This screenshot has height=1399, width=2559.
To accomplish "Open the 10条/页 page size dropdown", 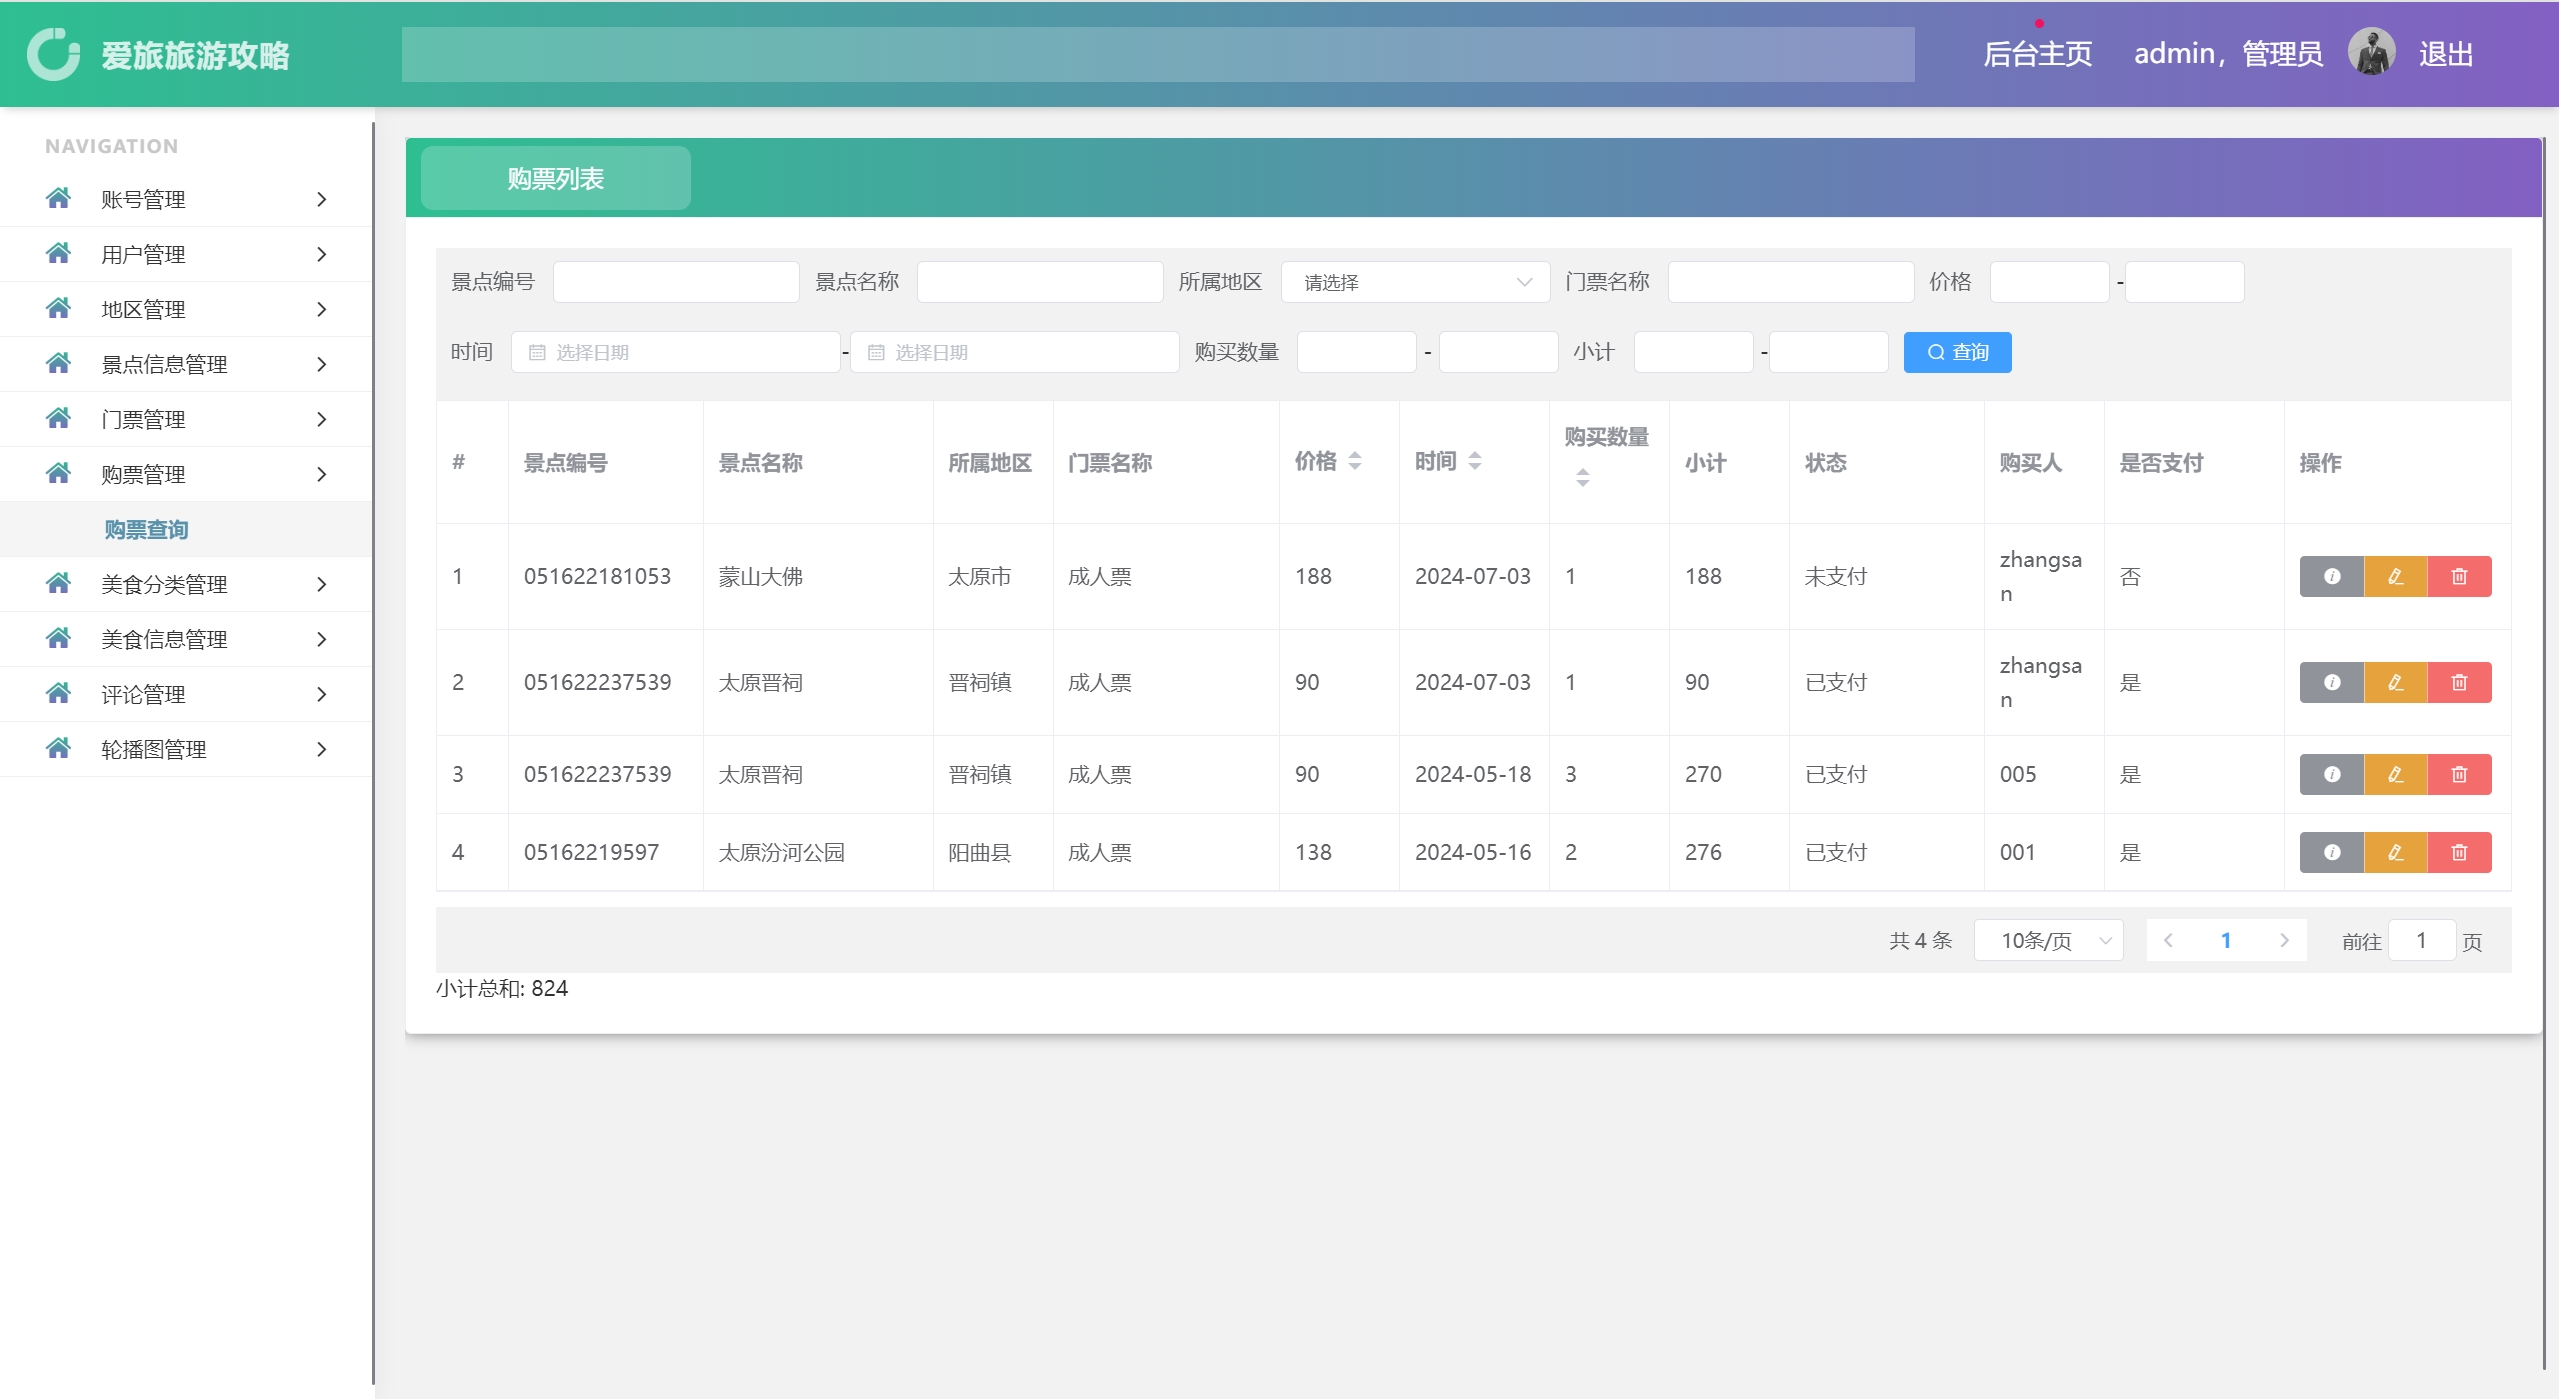I will [2047, 941].
